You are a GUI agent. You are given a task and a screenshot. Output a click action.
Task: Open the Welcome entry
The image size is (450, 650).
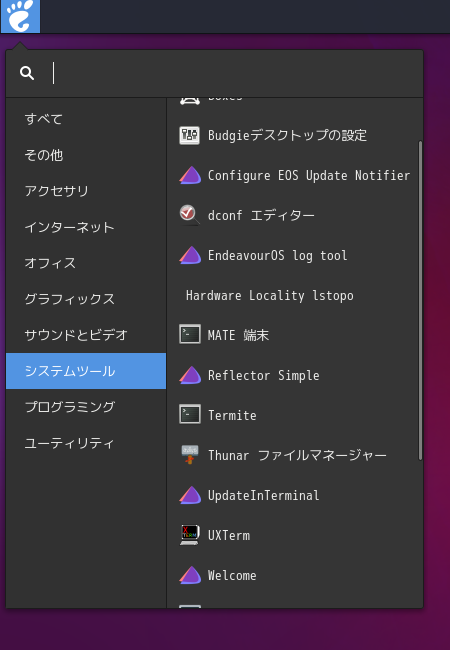[295, 575]
